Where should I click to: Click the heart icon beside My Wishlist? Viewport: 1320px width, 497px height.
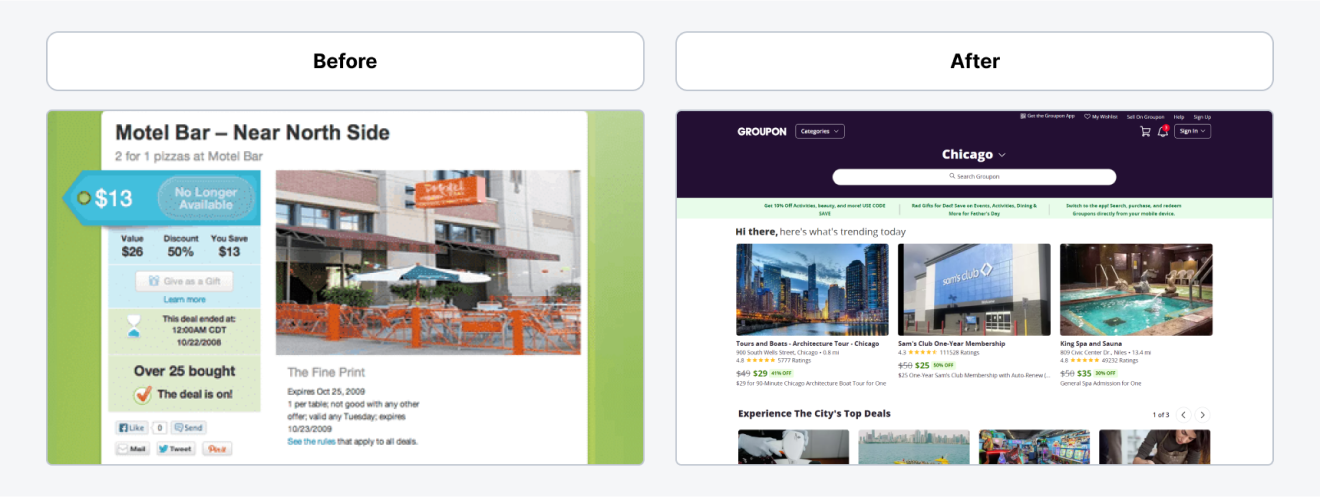click(1088, 116)
